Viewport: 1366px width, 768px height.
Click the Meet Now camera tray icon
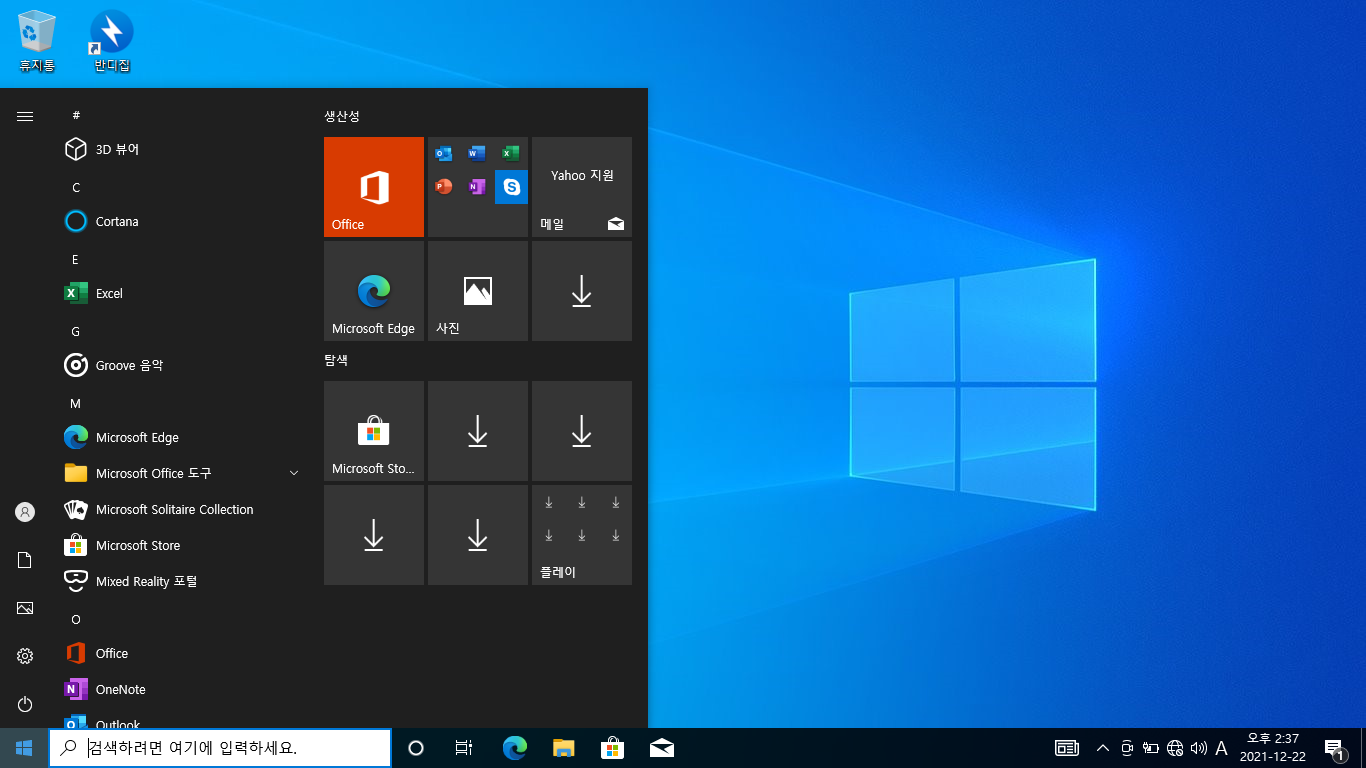pyautogui.click(x=1127, y=748)
